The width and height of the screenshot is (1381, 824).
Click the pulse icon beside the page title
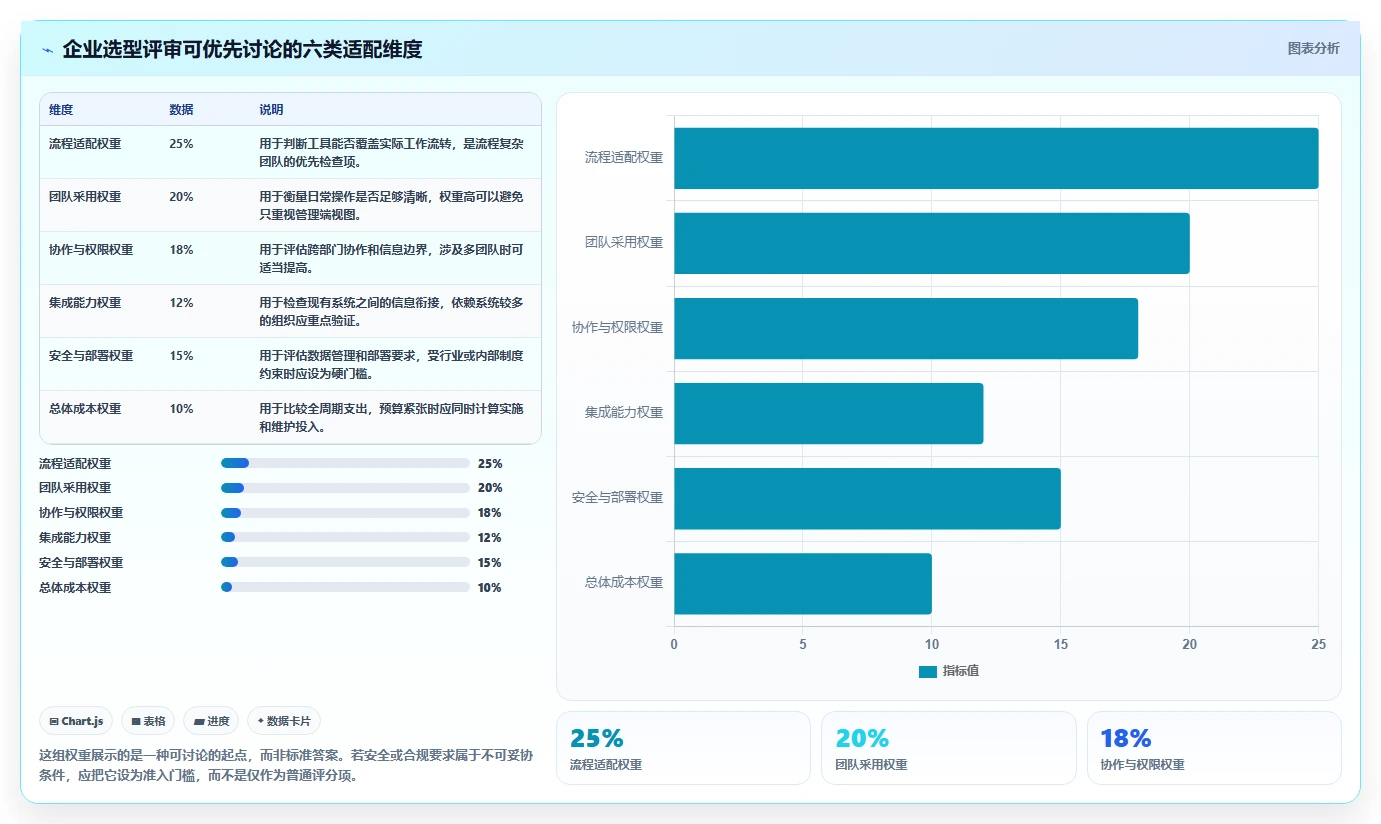[x=47, y=50]
